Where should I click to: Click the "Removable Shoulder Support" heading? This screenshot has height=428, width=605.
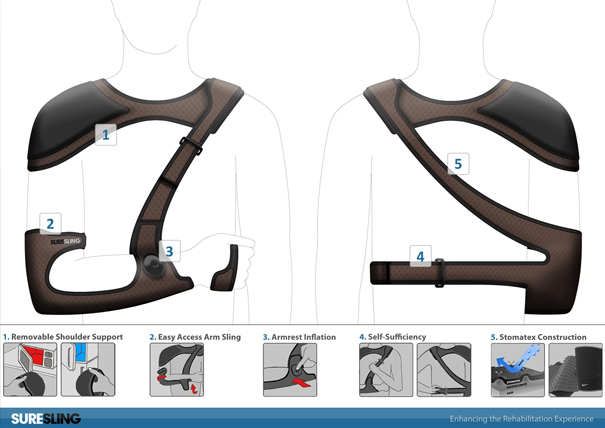(x=67, y=337)
